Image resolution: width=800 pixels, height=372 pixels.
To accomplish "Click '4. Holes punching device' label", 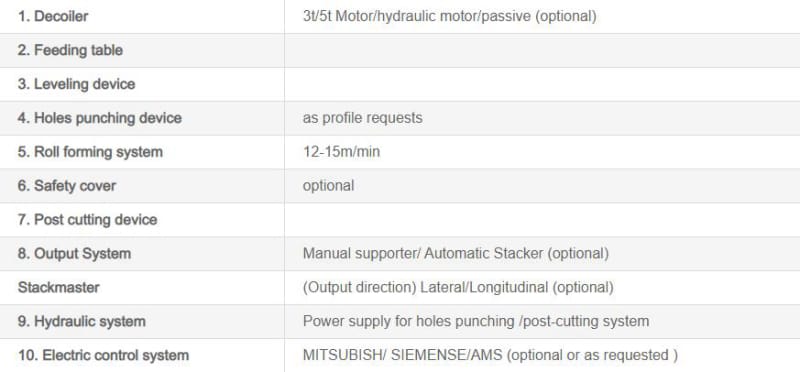I will [x=99, y=118].
